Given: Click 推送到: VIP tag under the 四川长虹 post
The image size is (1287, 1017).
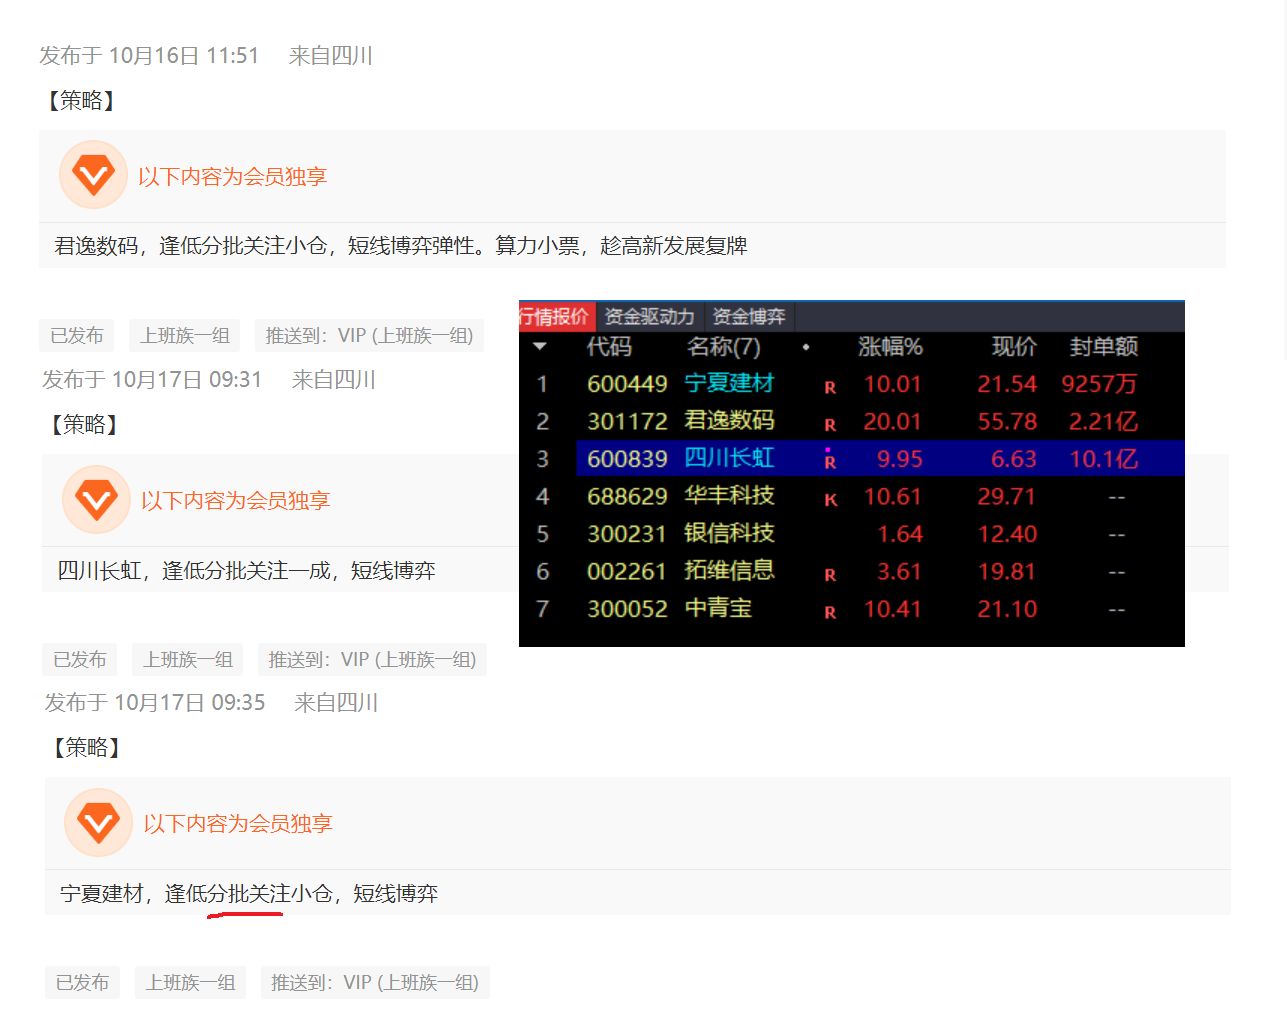Looking at the screenshot, I should (x=372, y=660).
